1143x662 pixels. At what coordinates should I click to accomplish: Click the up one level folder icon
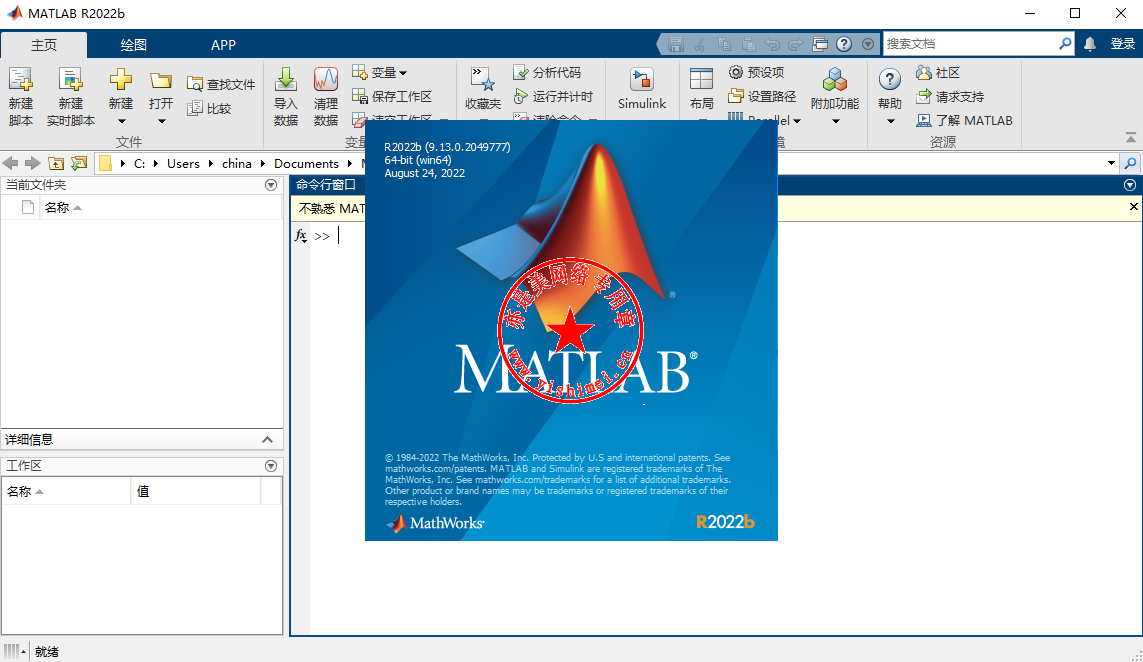[56, 163]
